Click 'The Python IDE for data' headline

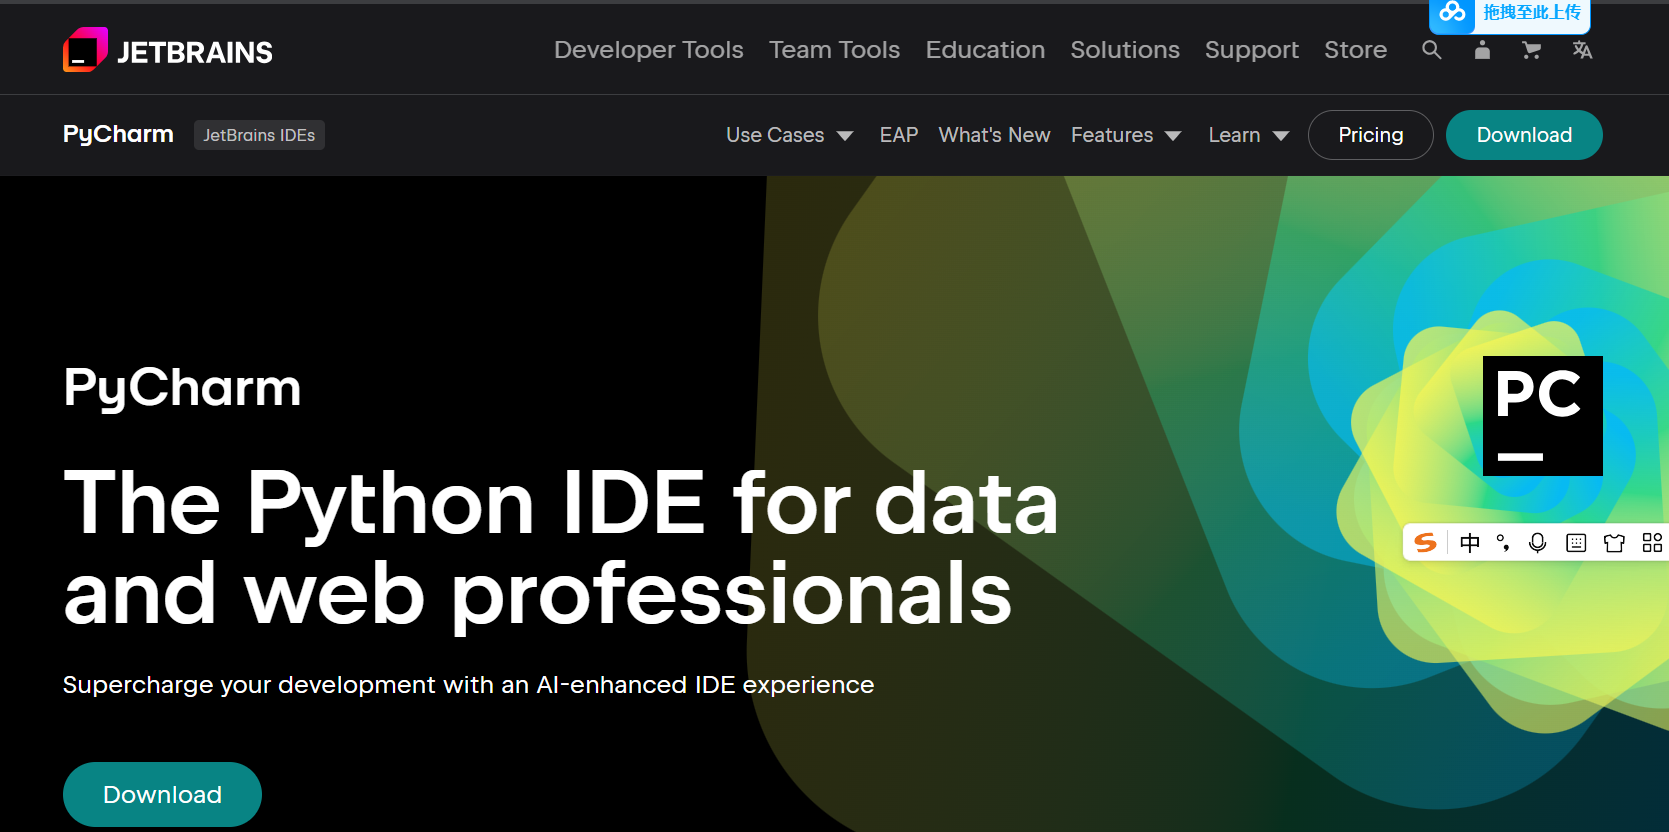pos(561,503)
